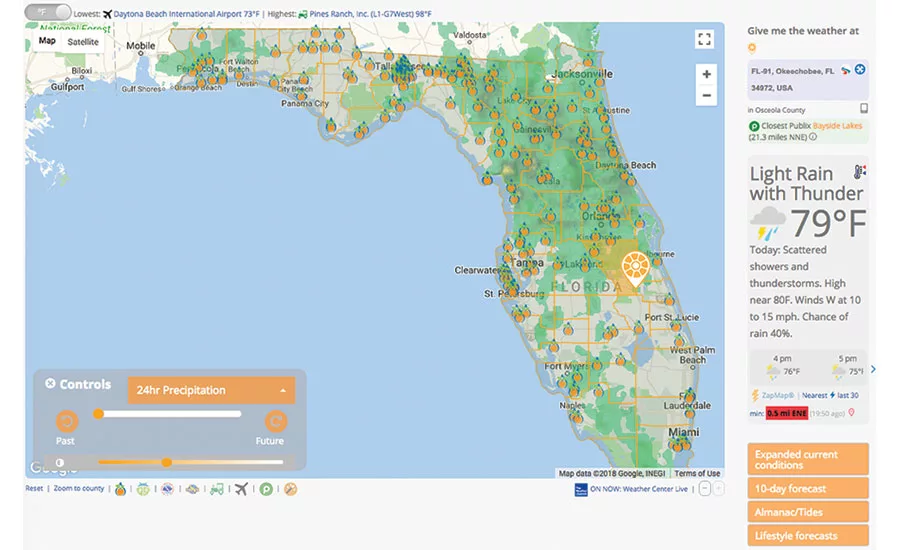Click the blue crosshair locate-me icon

pos(860,70)
